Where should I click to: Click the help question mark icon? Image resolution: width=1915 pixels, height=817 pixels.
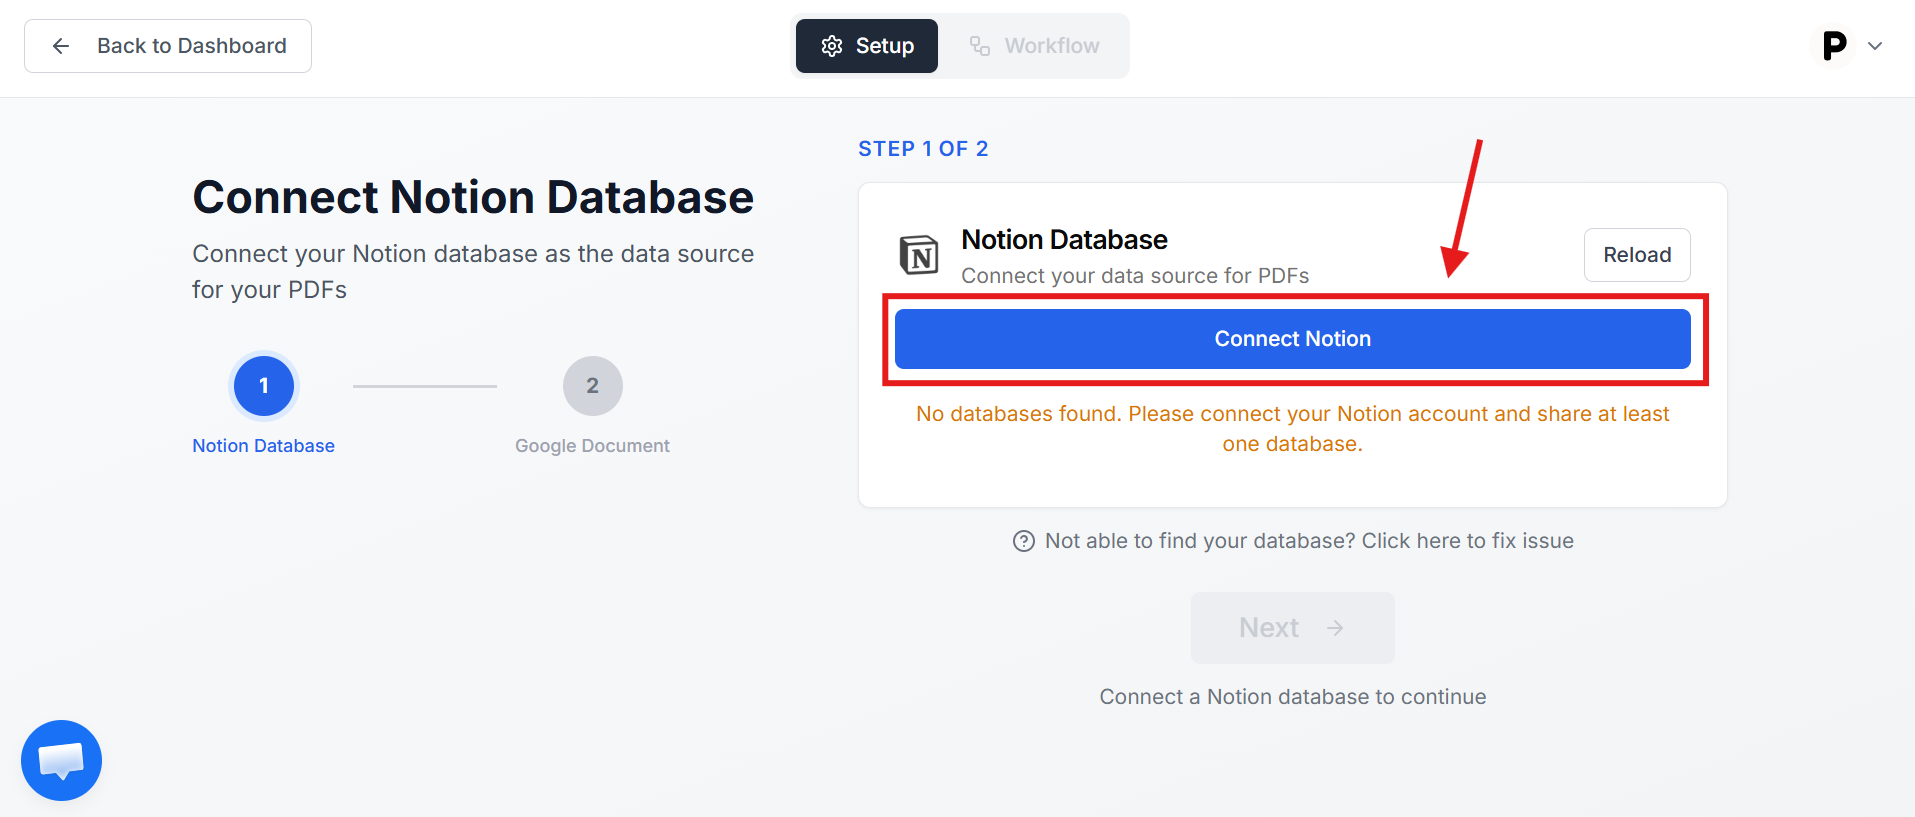(x=1024, y=541)
